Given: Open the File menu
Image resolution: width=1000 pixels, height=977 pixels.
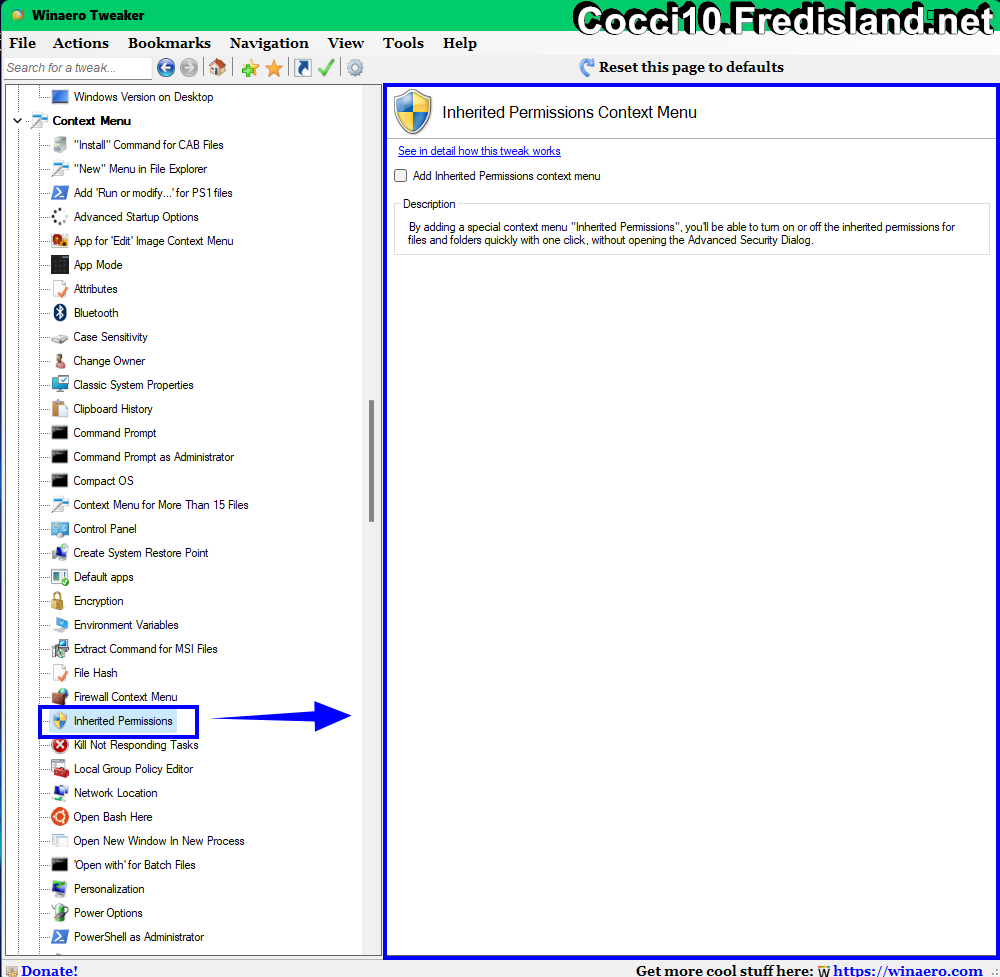Looking at the screenshot, I should [22, 43].
